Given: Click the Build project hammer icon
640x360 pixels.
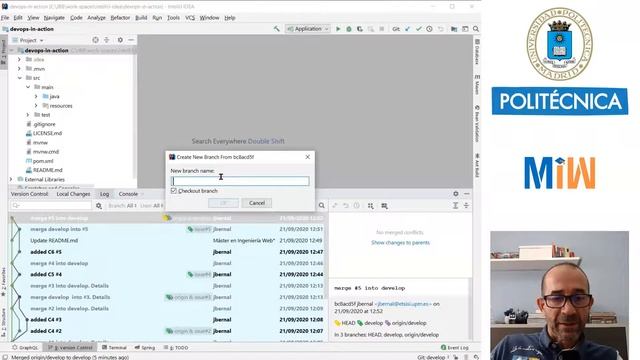Looking at the screenshot, I should [277, 29].
